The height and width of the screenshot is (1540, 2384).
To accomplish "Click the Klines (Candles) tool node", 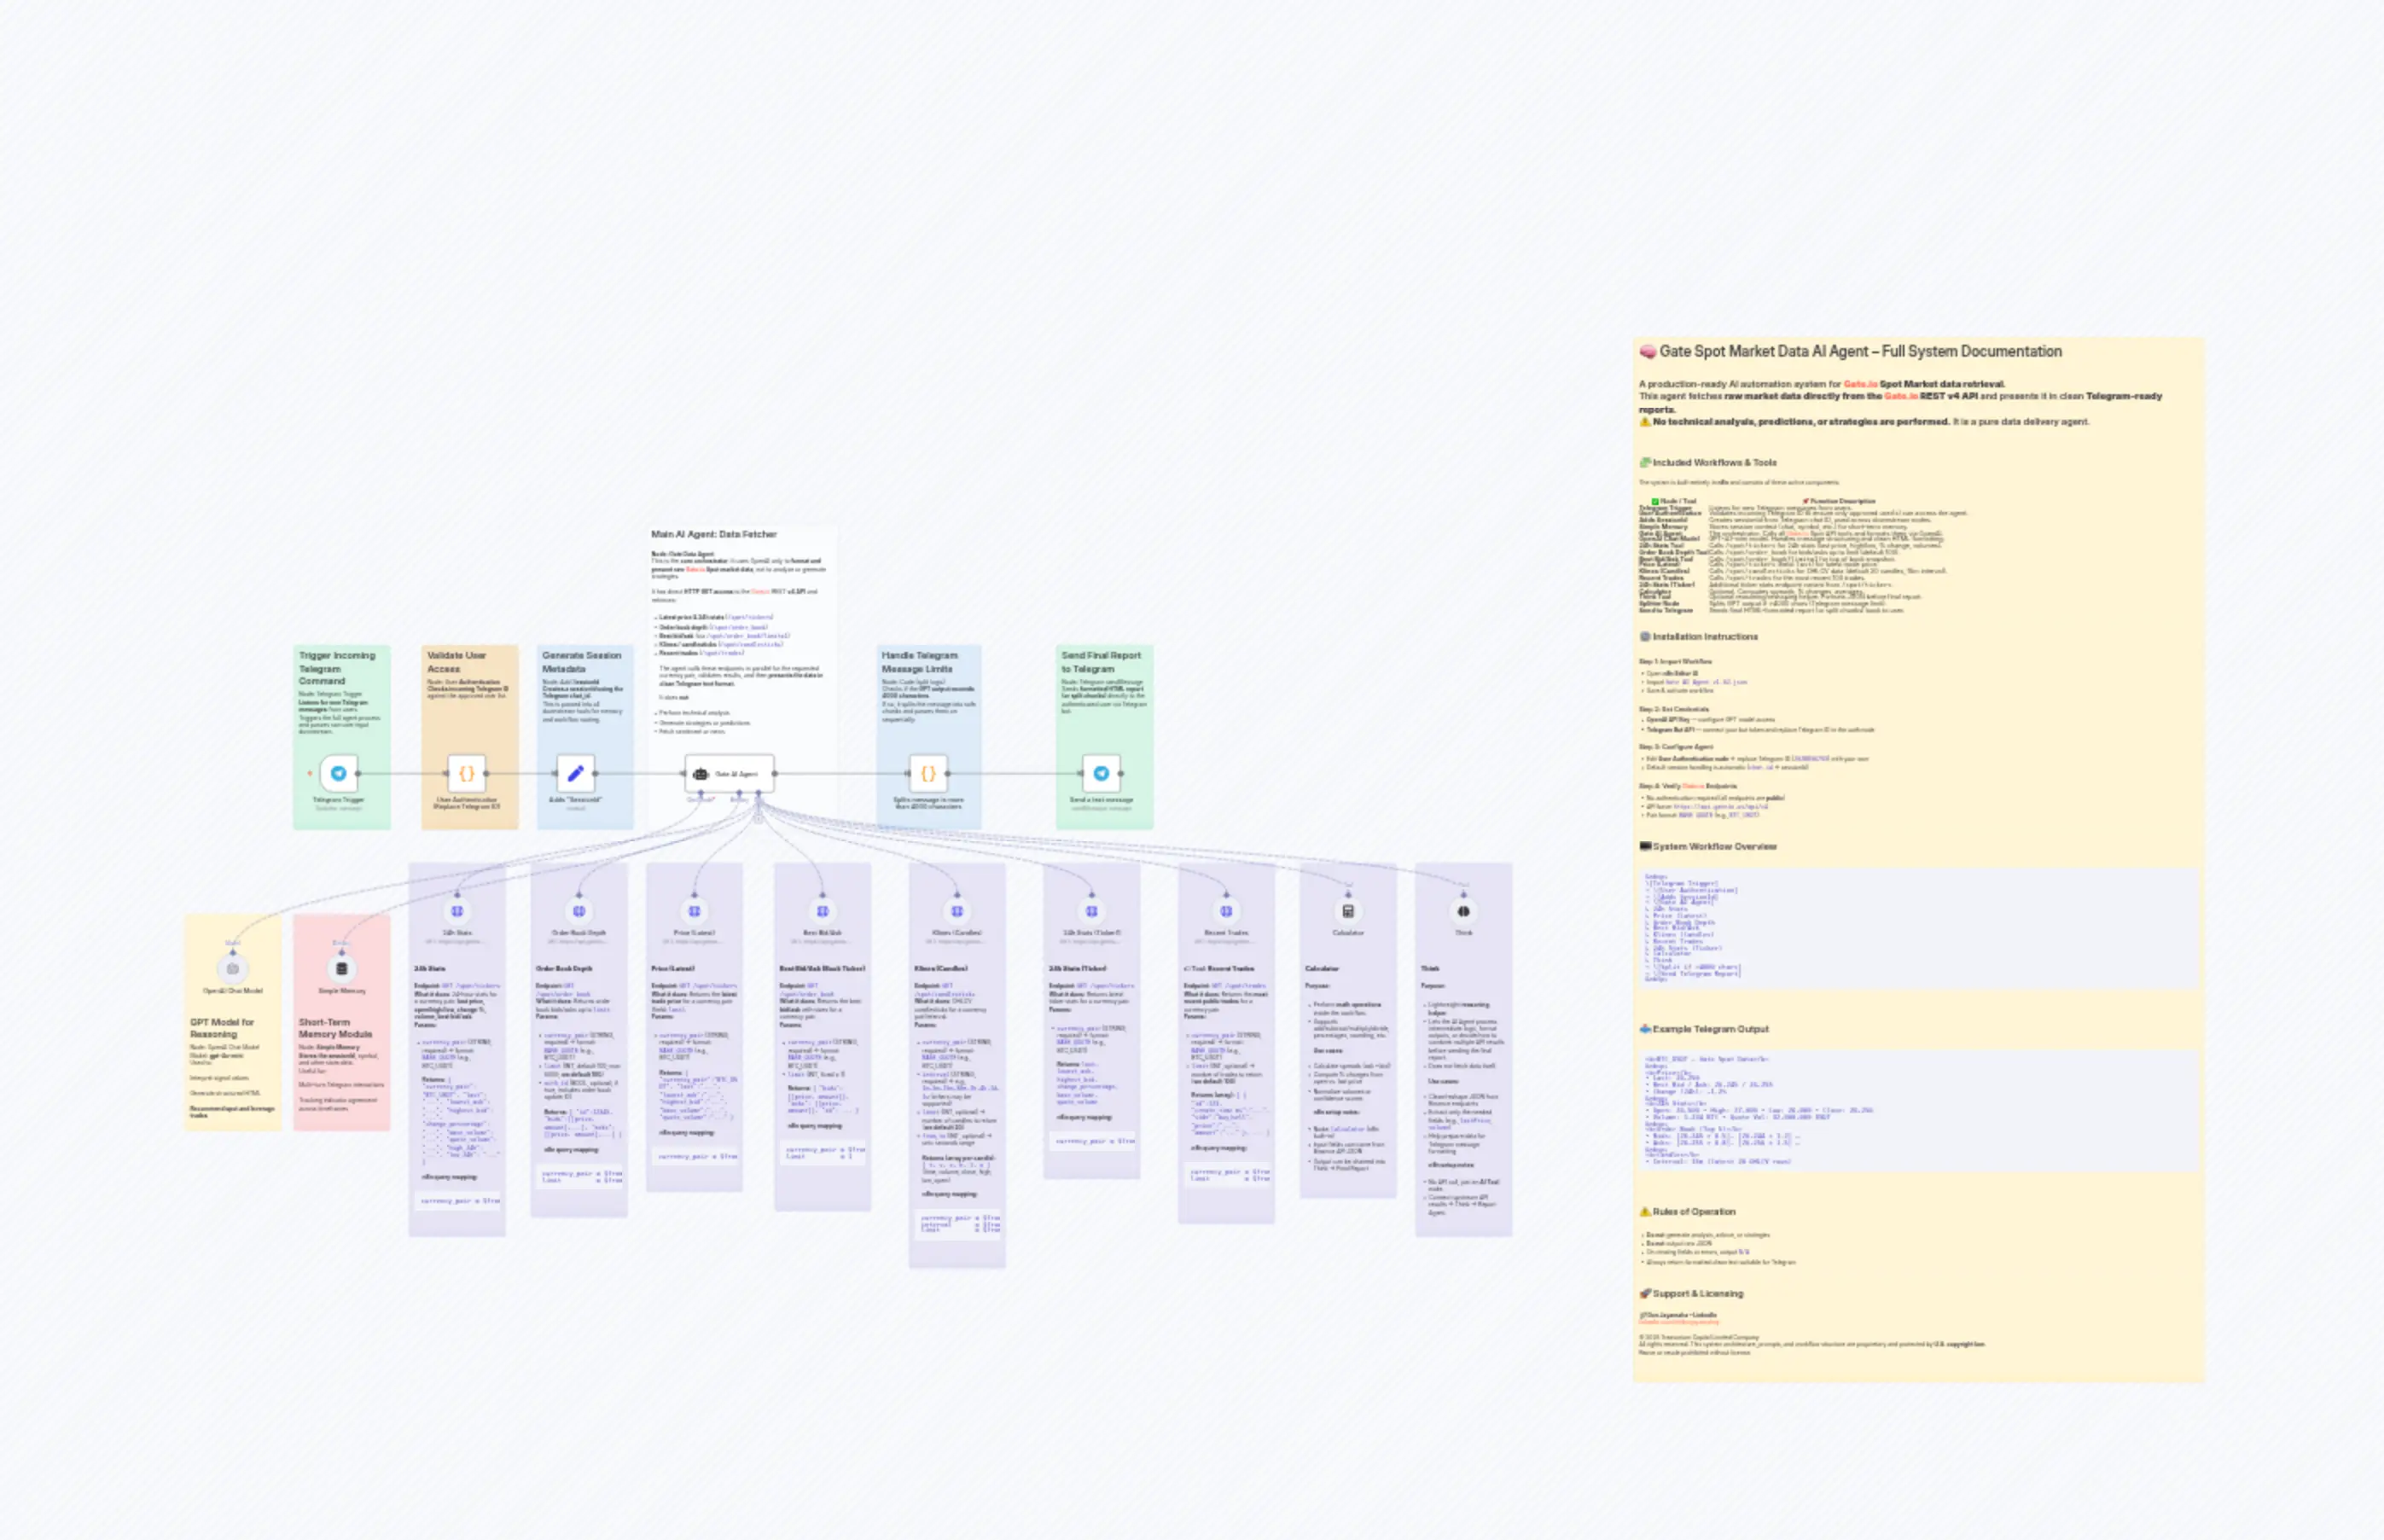I will click(957, 911).
